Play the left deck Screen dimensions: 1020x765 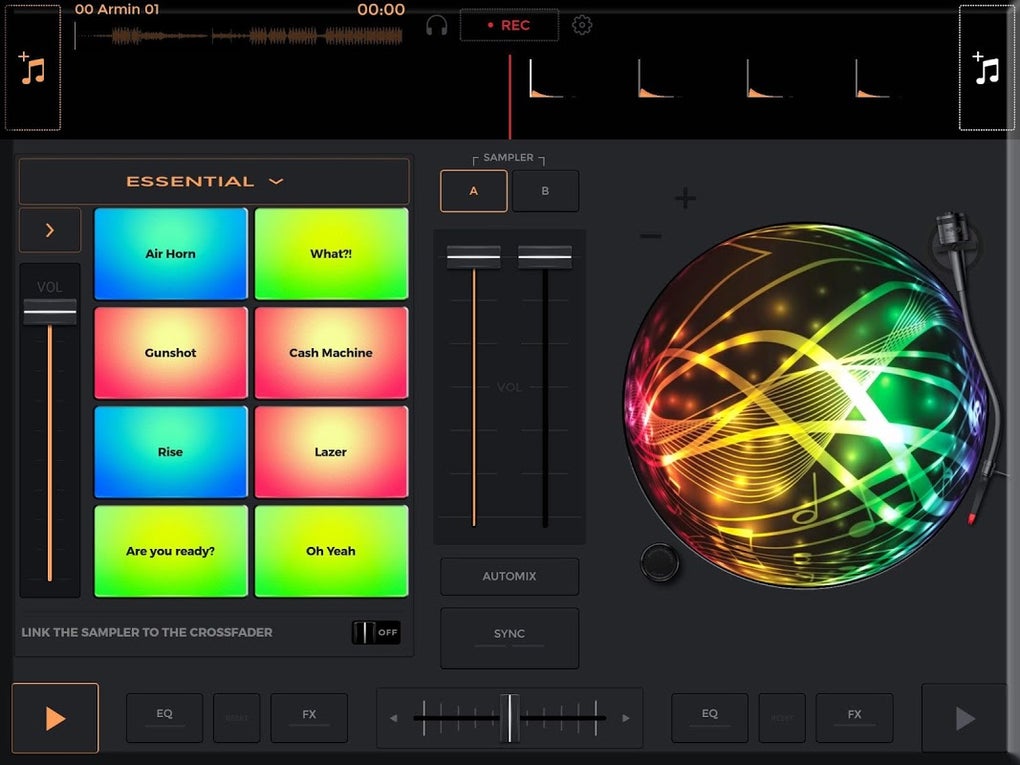coord(55,718)
